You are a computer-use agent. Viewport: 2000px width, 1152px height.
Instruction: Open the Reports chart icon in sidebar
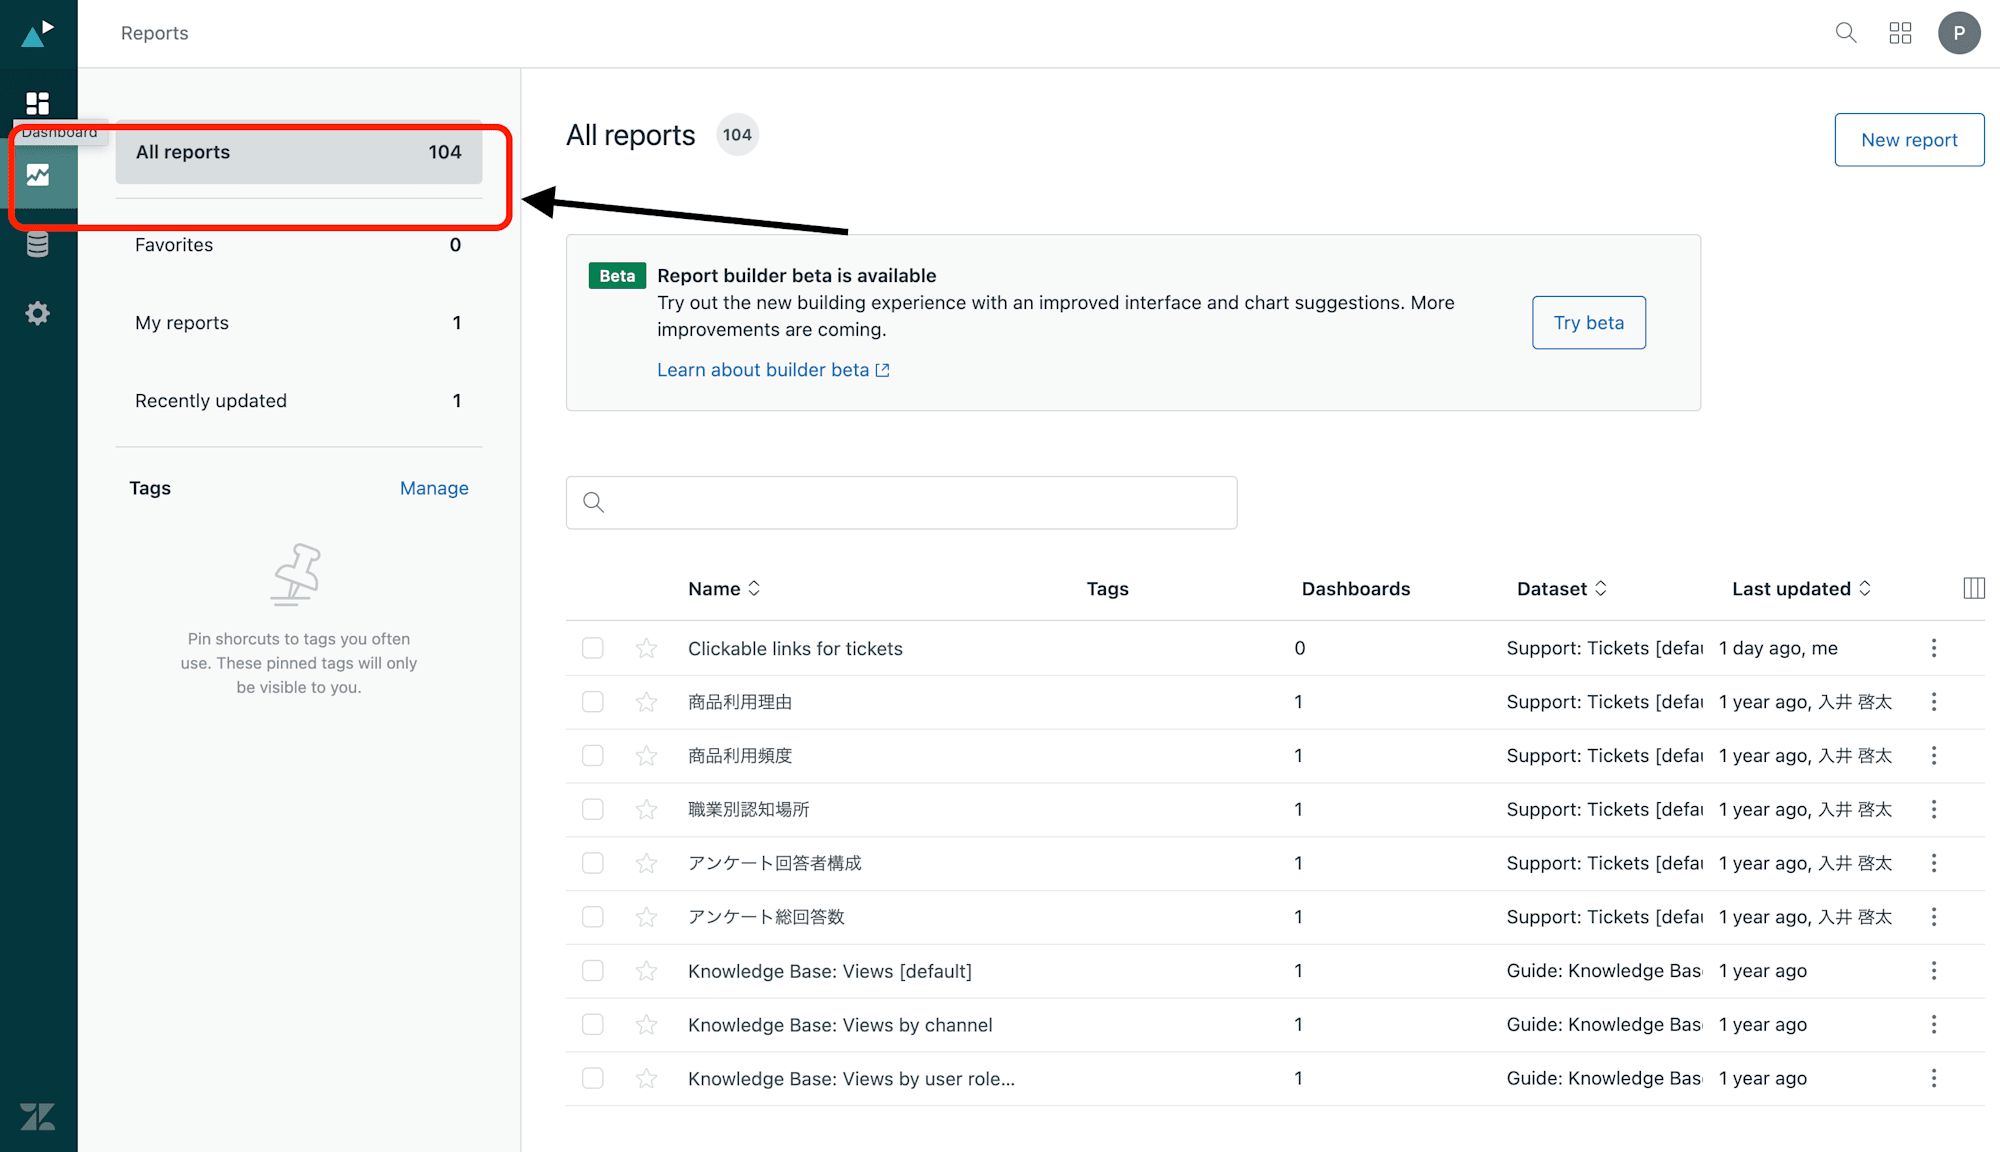click(x=38, y=175)
